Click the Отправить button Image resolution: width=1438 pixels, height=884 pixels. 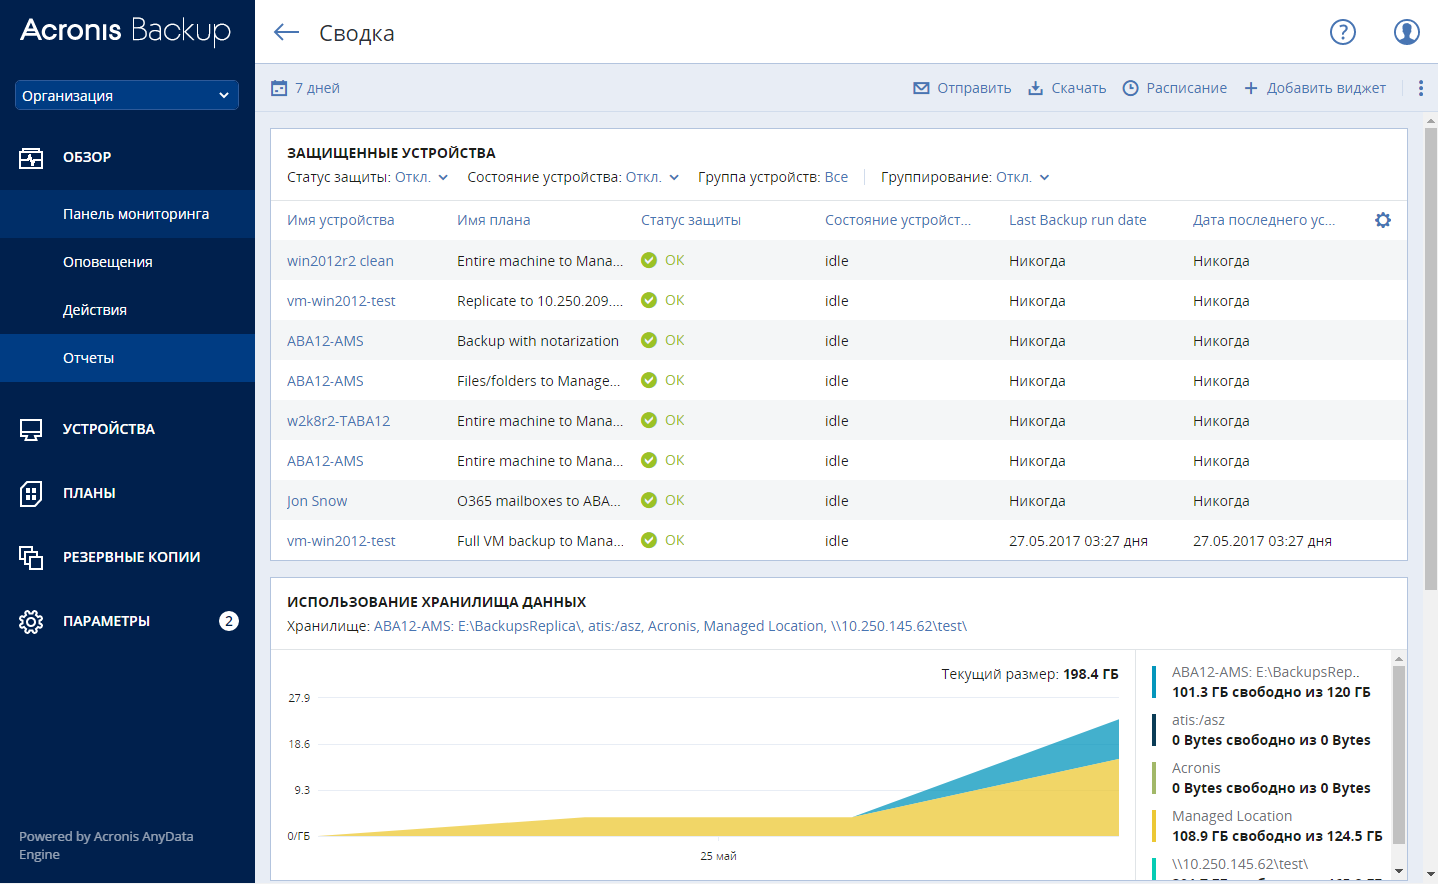point(962,88)
